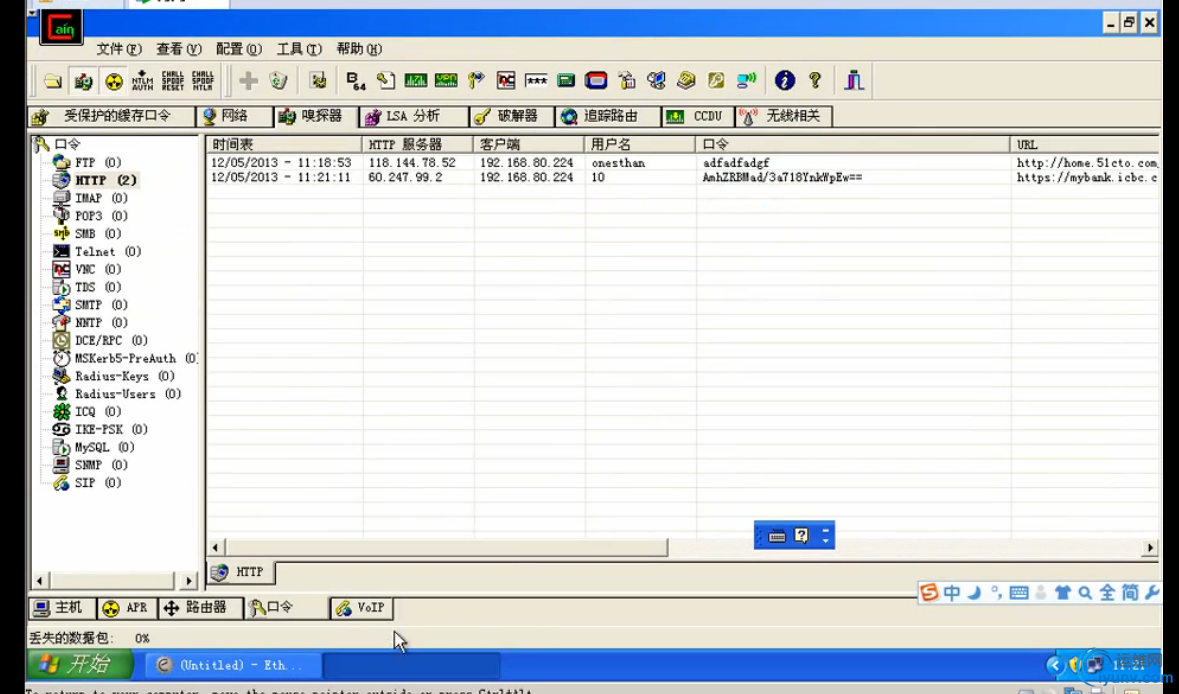The width and height of the screenshot is (1179, 694).
Task: Click the (Untitled) - Eth... taskbar item
Action: (x=232, y=665)
